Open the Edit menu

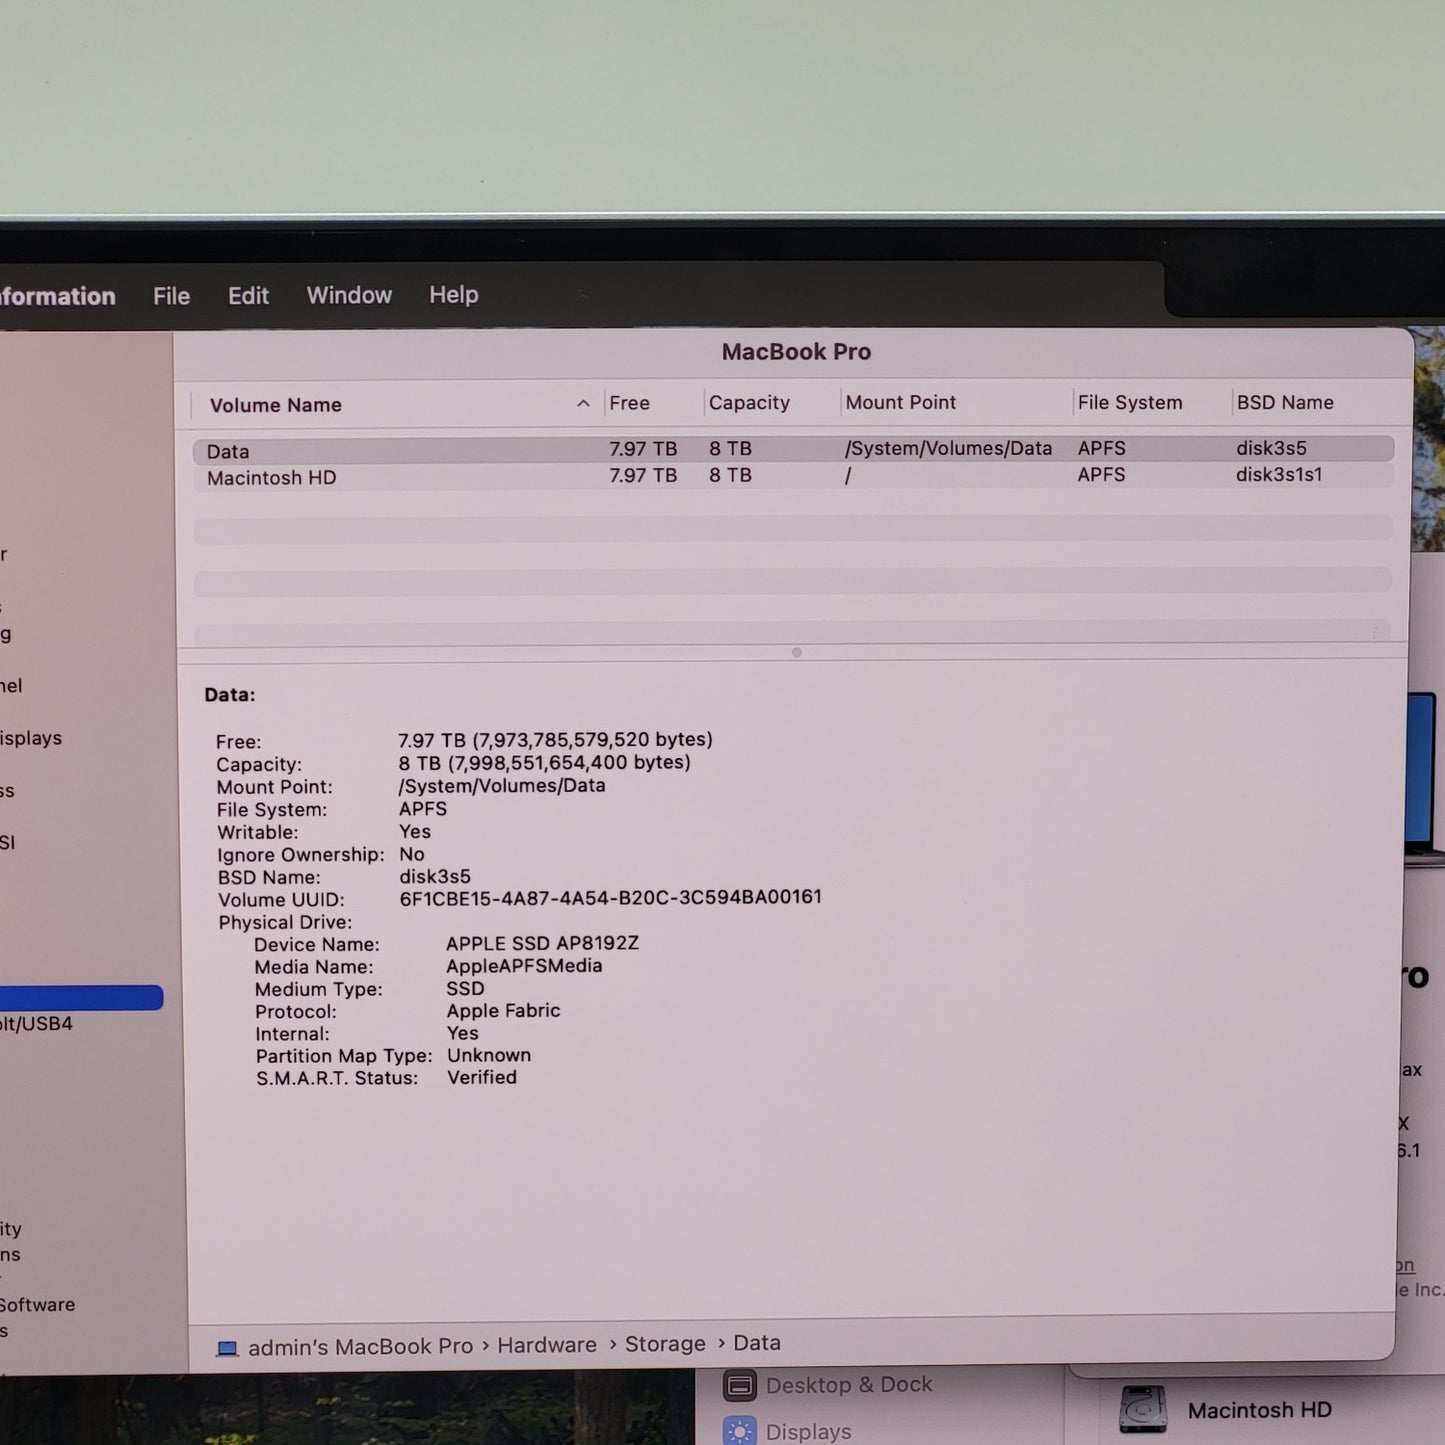coord(248,296)
